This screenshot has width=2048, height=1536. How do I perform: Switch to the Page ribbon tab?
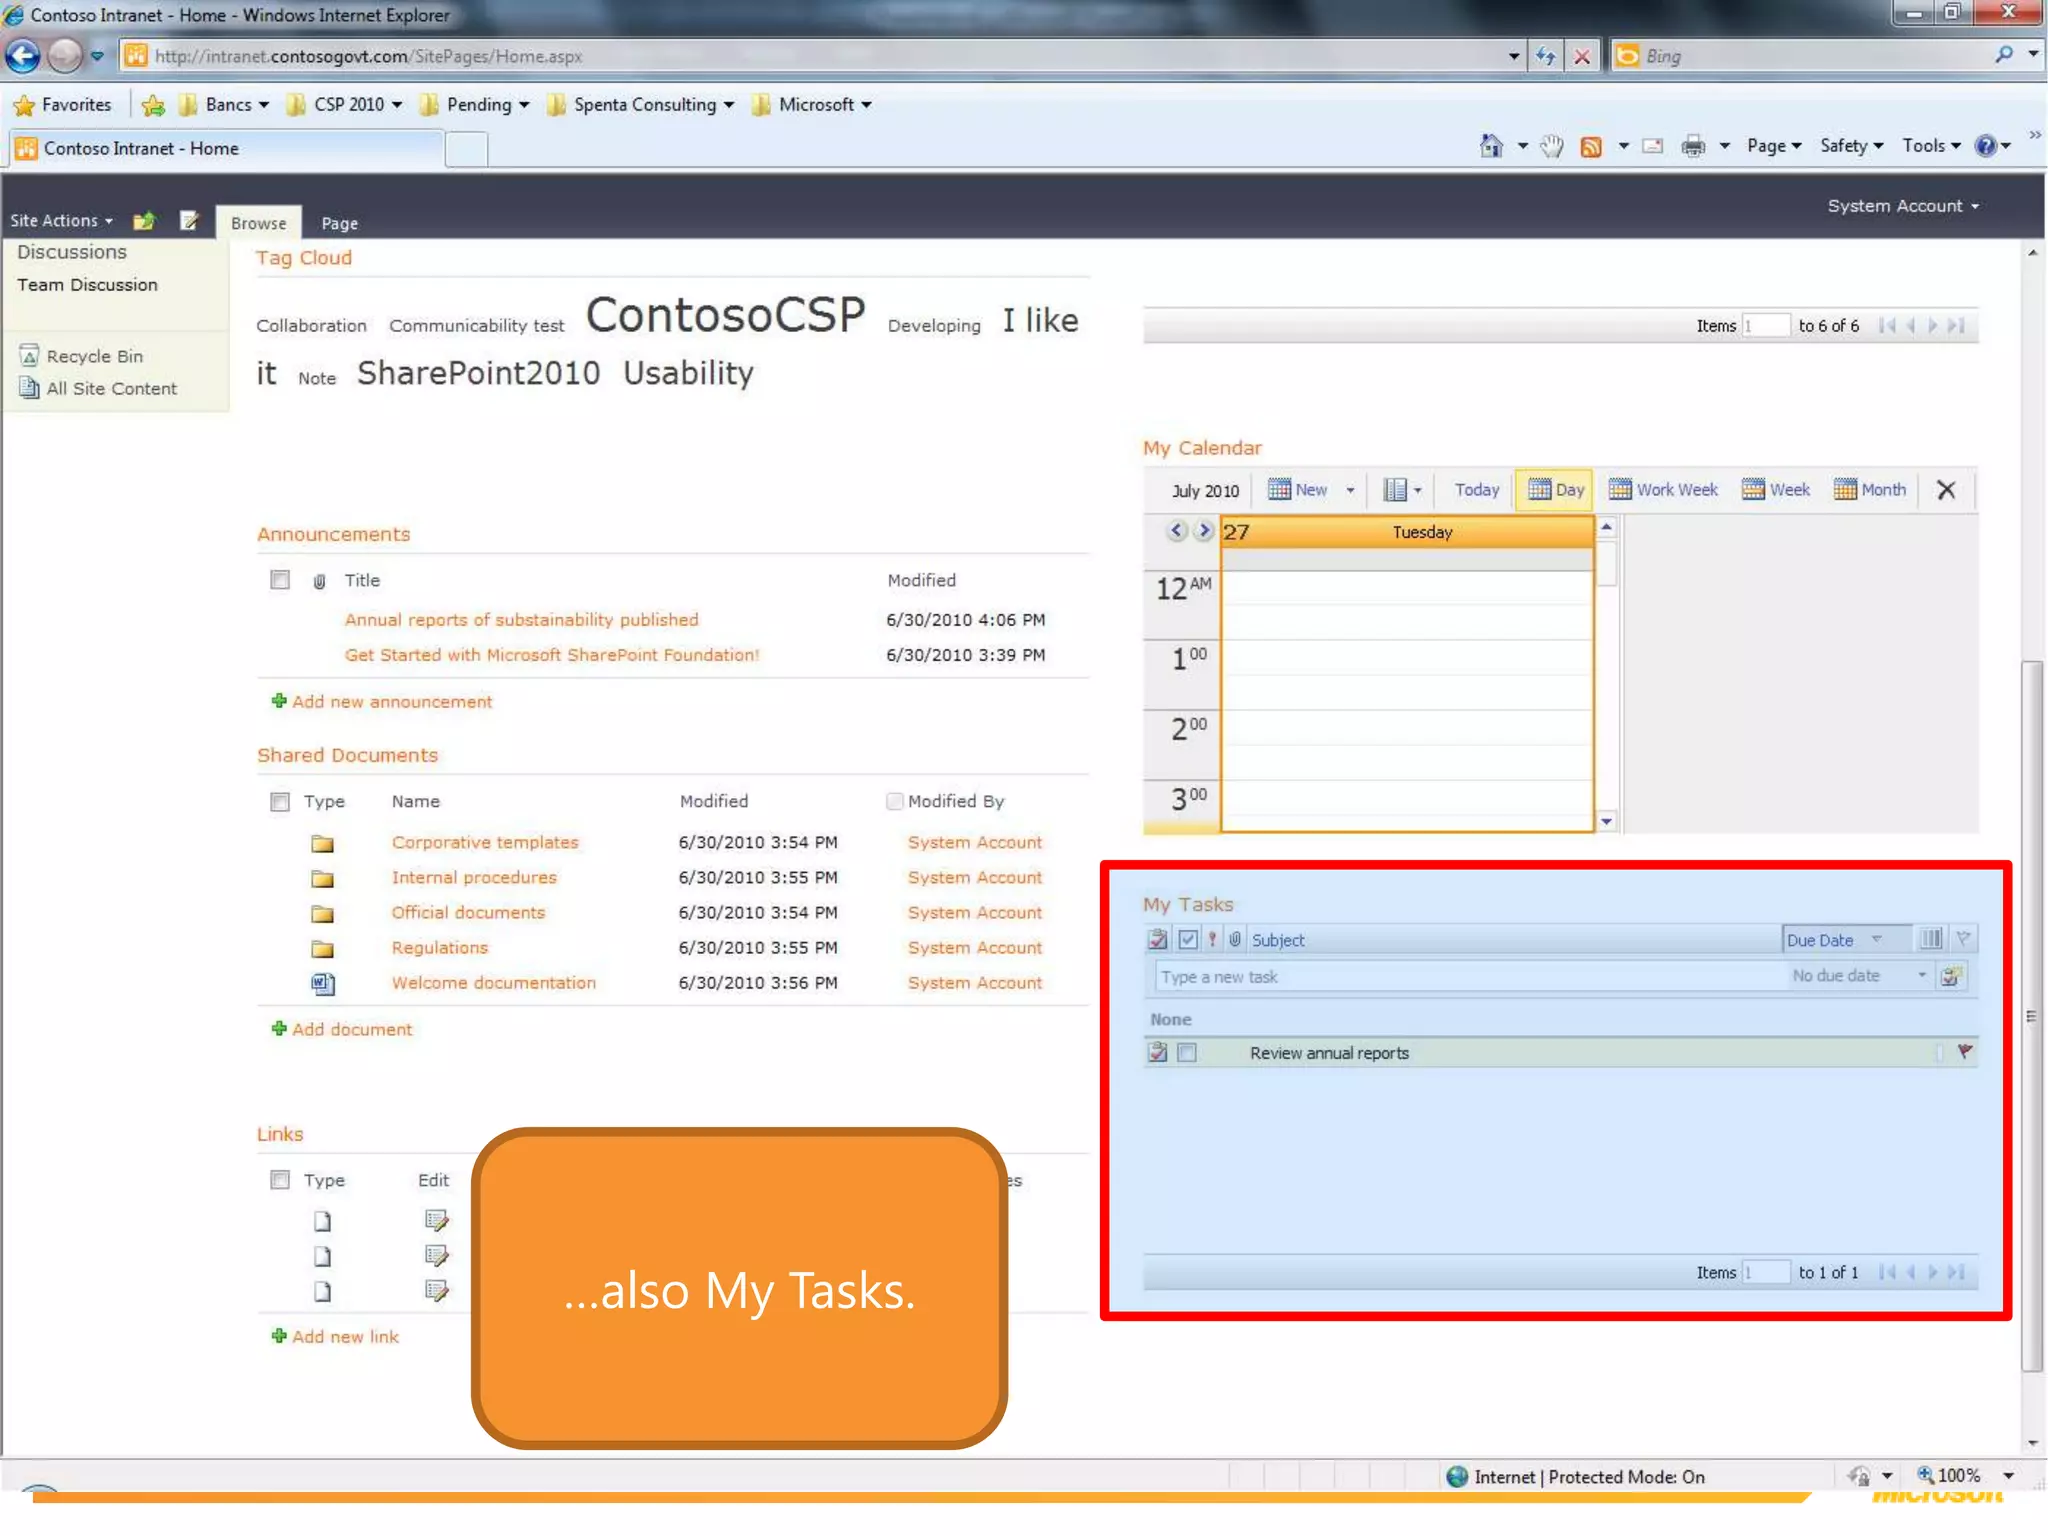339,223
